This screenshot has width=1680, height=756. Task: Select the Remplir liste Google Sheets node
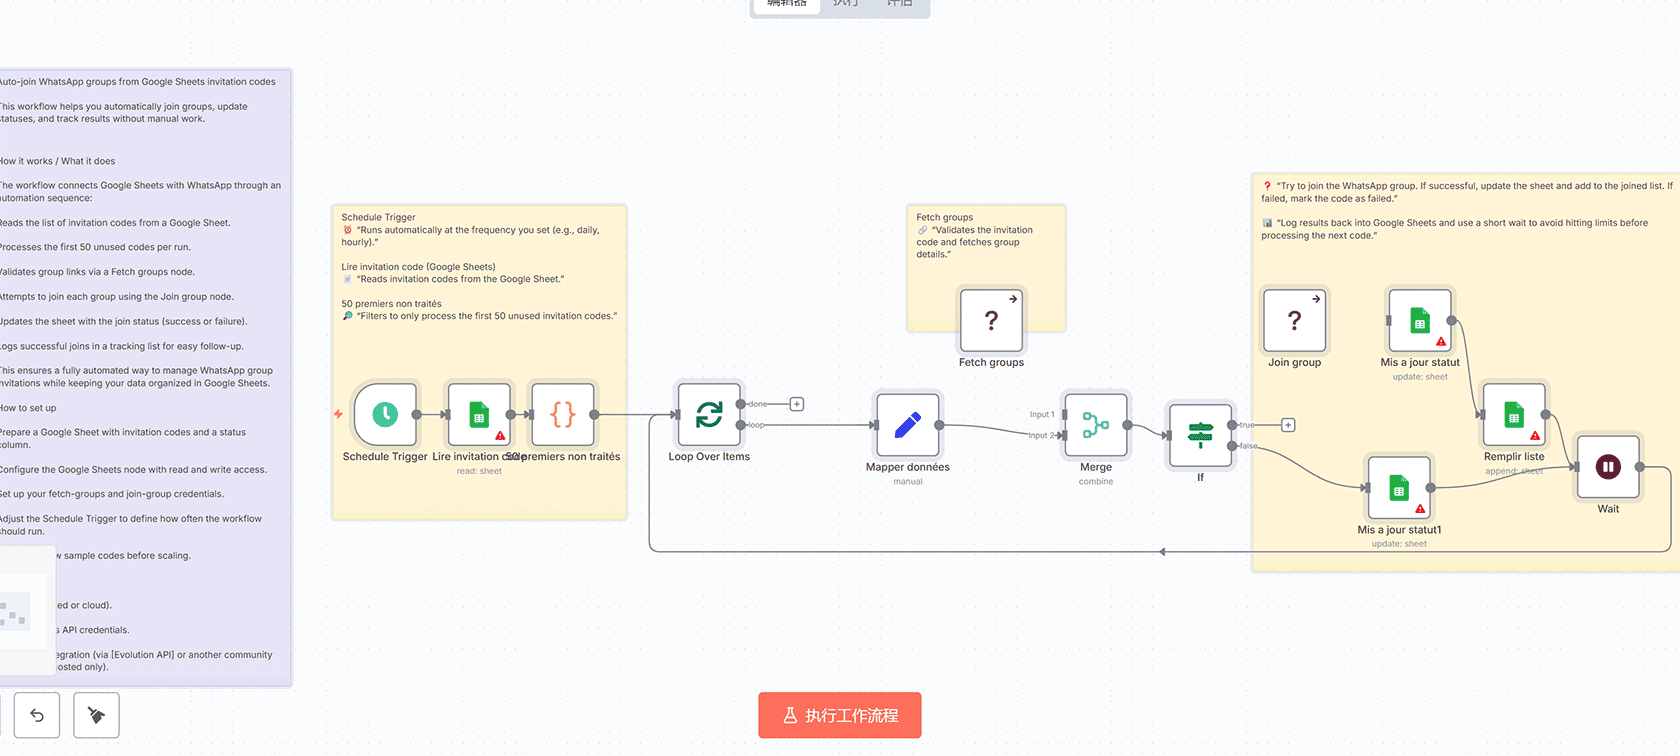[1514, 414]
